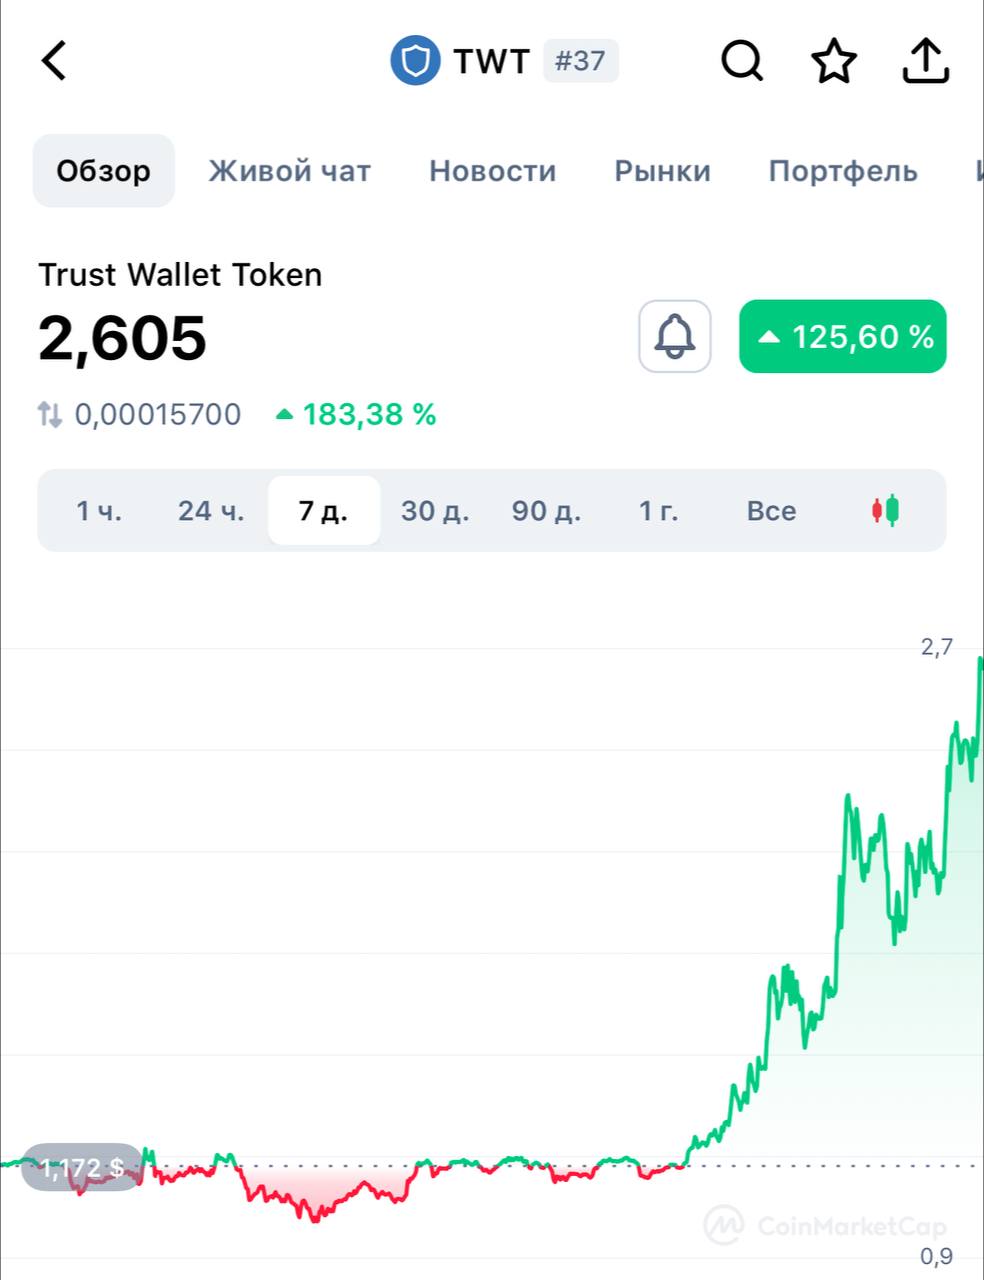Viewport: 984px width, 1280px height.
Task: Open search with the magnifier icon
Action: tap(742, 61)
